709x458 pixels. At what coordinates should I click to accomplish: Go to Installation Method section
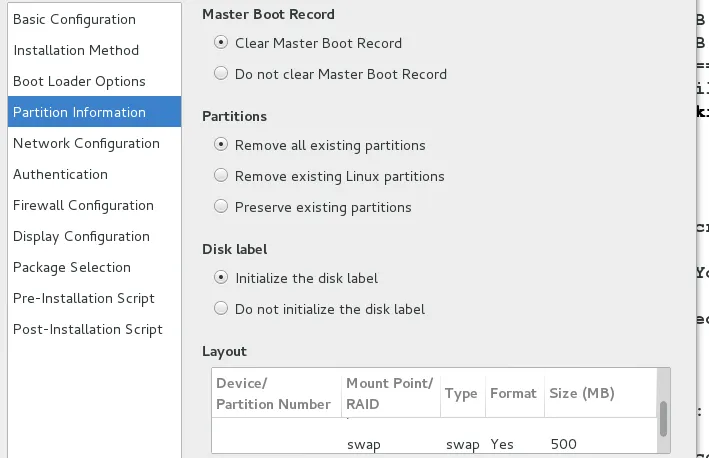click(x=76, y=50)
